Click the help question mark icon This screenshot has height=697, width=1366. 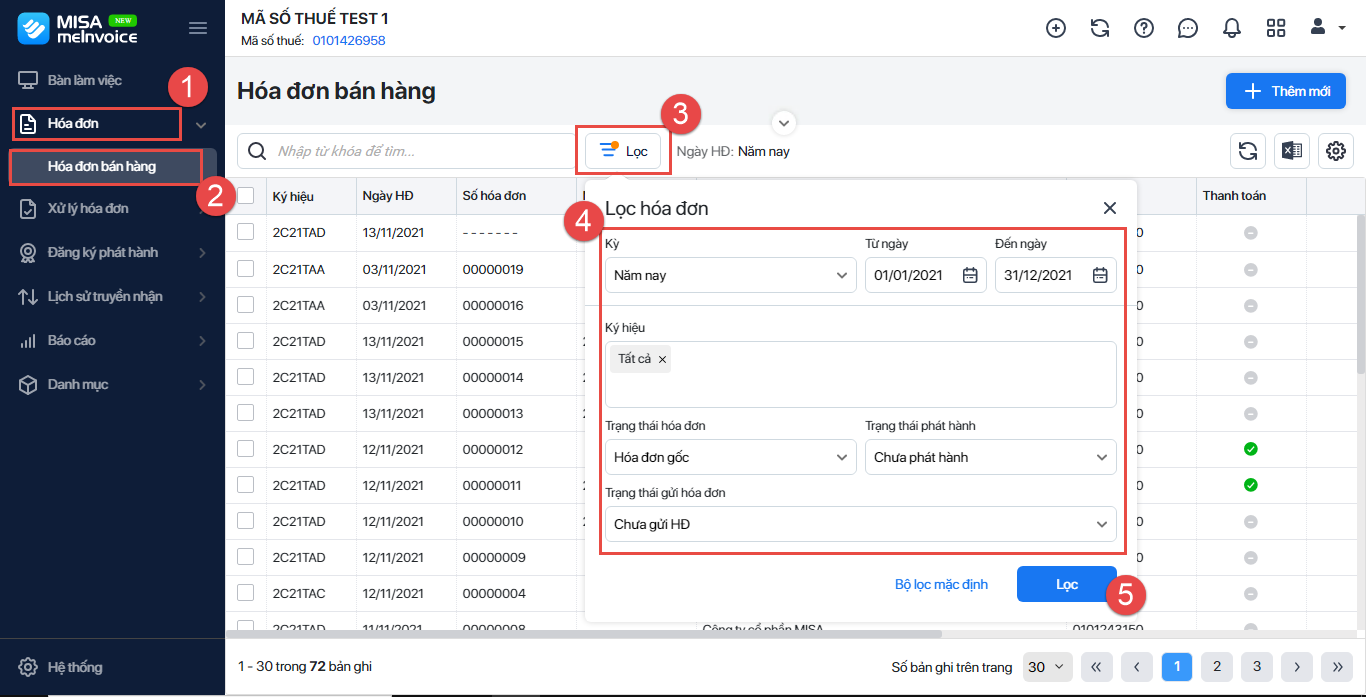(x=1143, y=28)
